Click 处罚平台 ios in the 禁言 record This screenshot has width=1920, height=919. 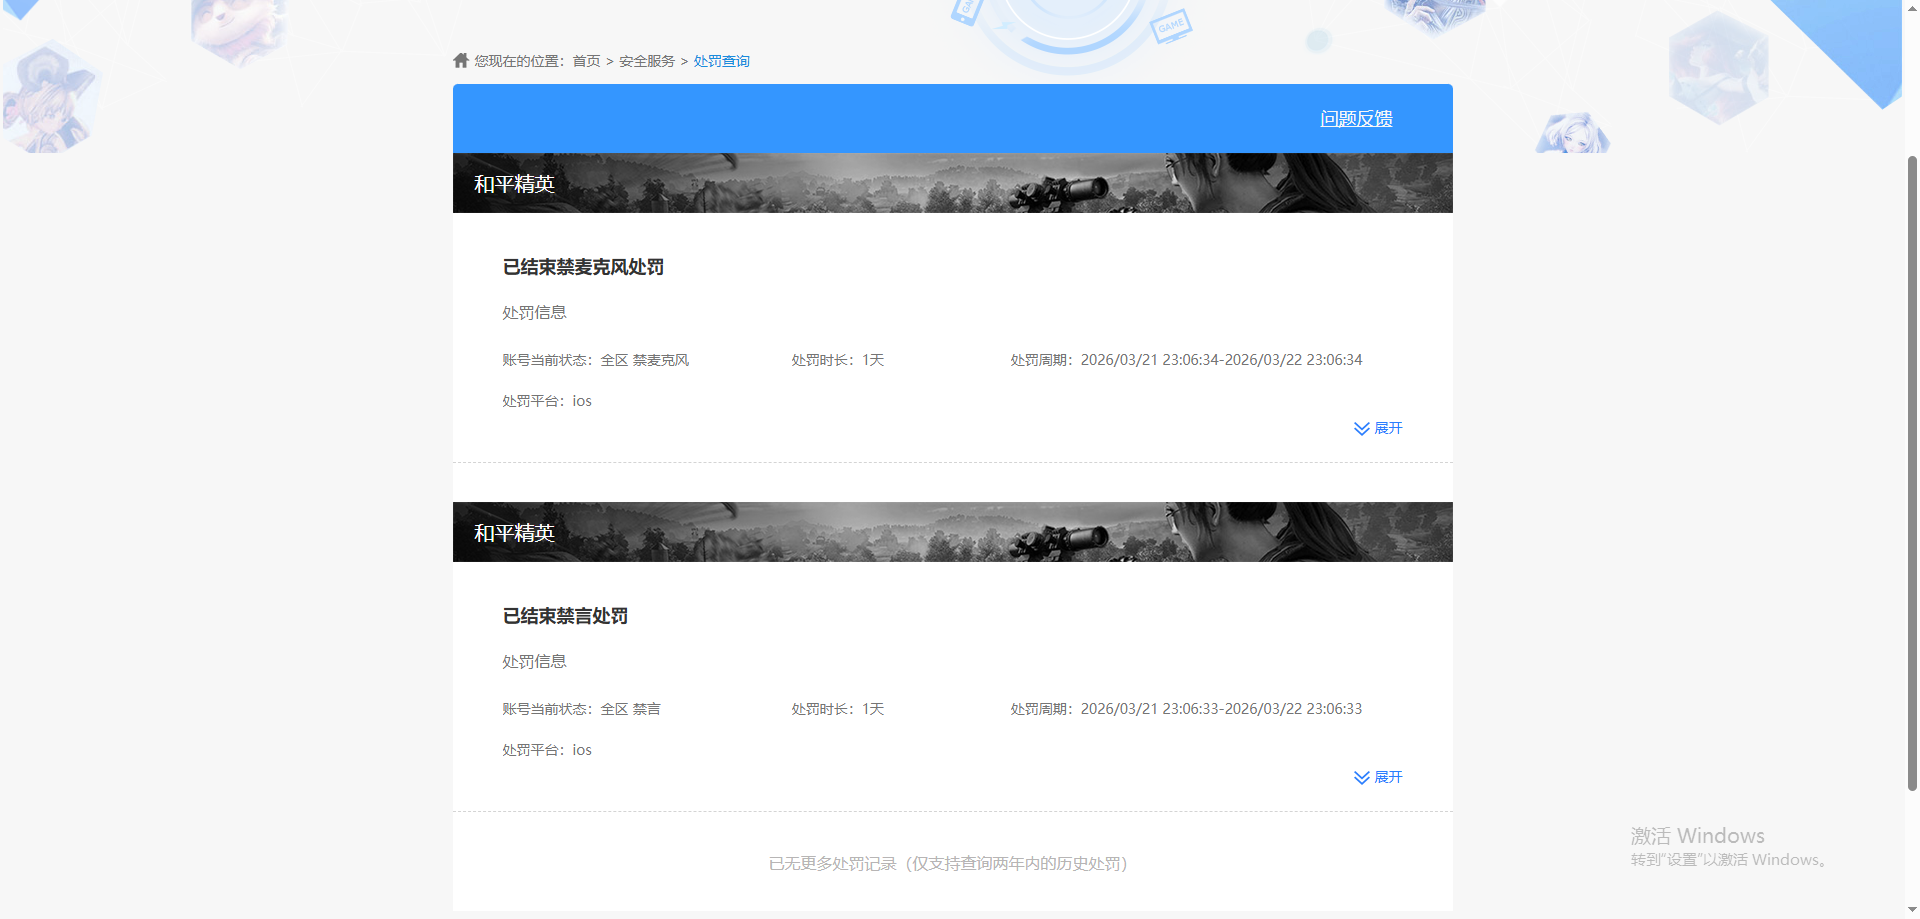pyautogui.click(x=547, y=750)
